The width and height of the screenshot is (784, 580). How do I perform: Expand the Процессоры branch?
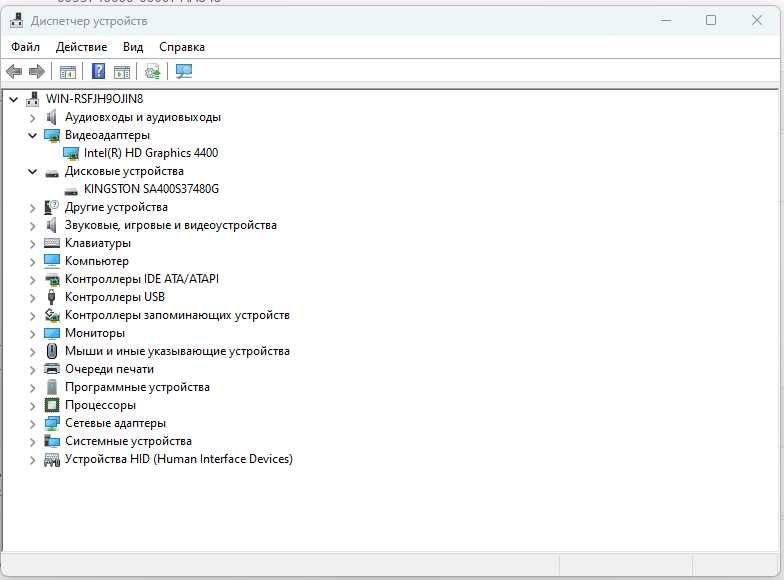(x=32, y=406)
